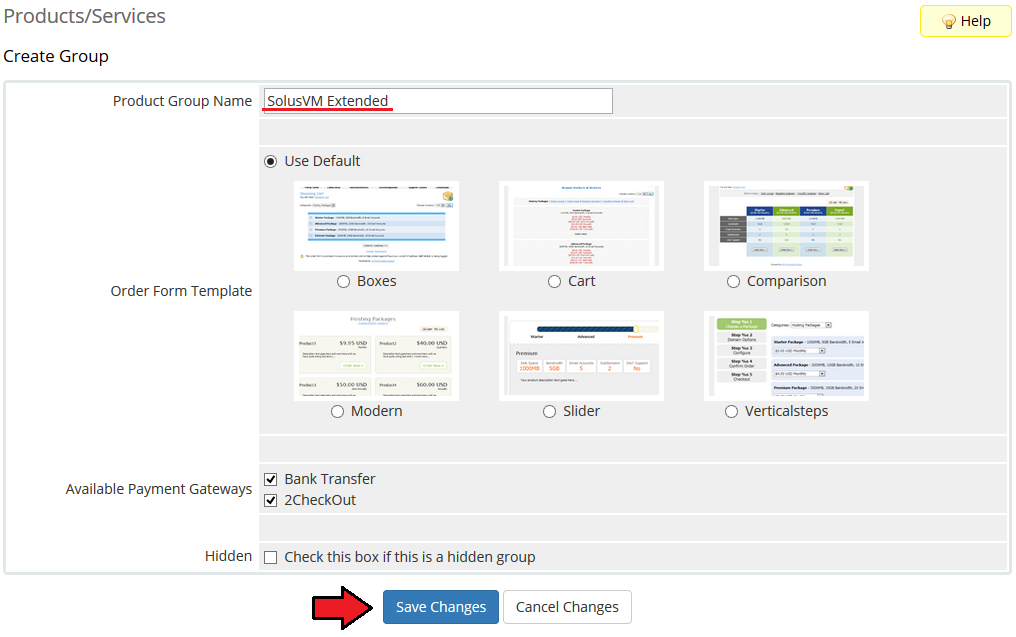Click the Hidden label text
The image size is (1016, 637).
(228, 556)
